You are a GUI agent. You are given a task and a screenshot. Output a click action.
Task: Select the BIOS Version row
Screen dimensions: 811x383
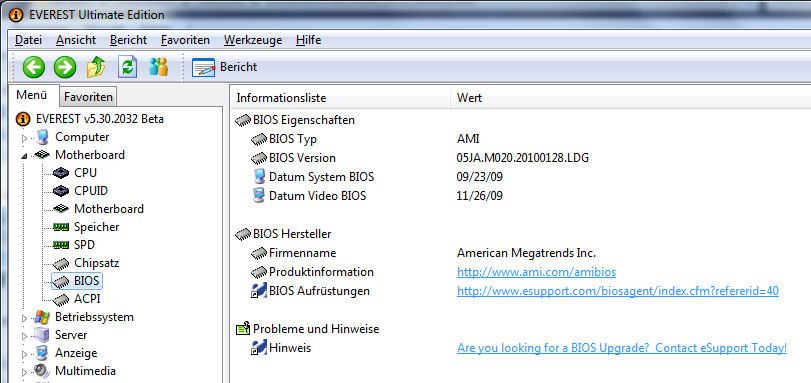(x=302, y=158)
